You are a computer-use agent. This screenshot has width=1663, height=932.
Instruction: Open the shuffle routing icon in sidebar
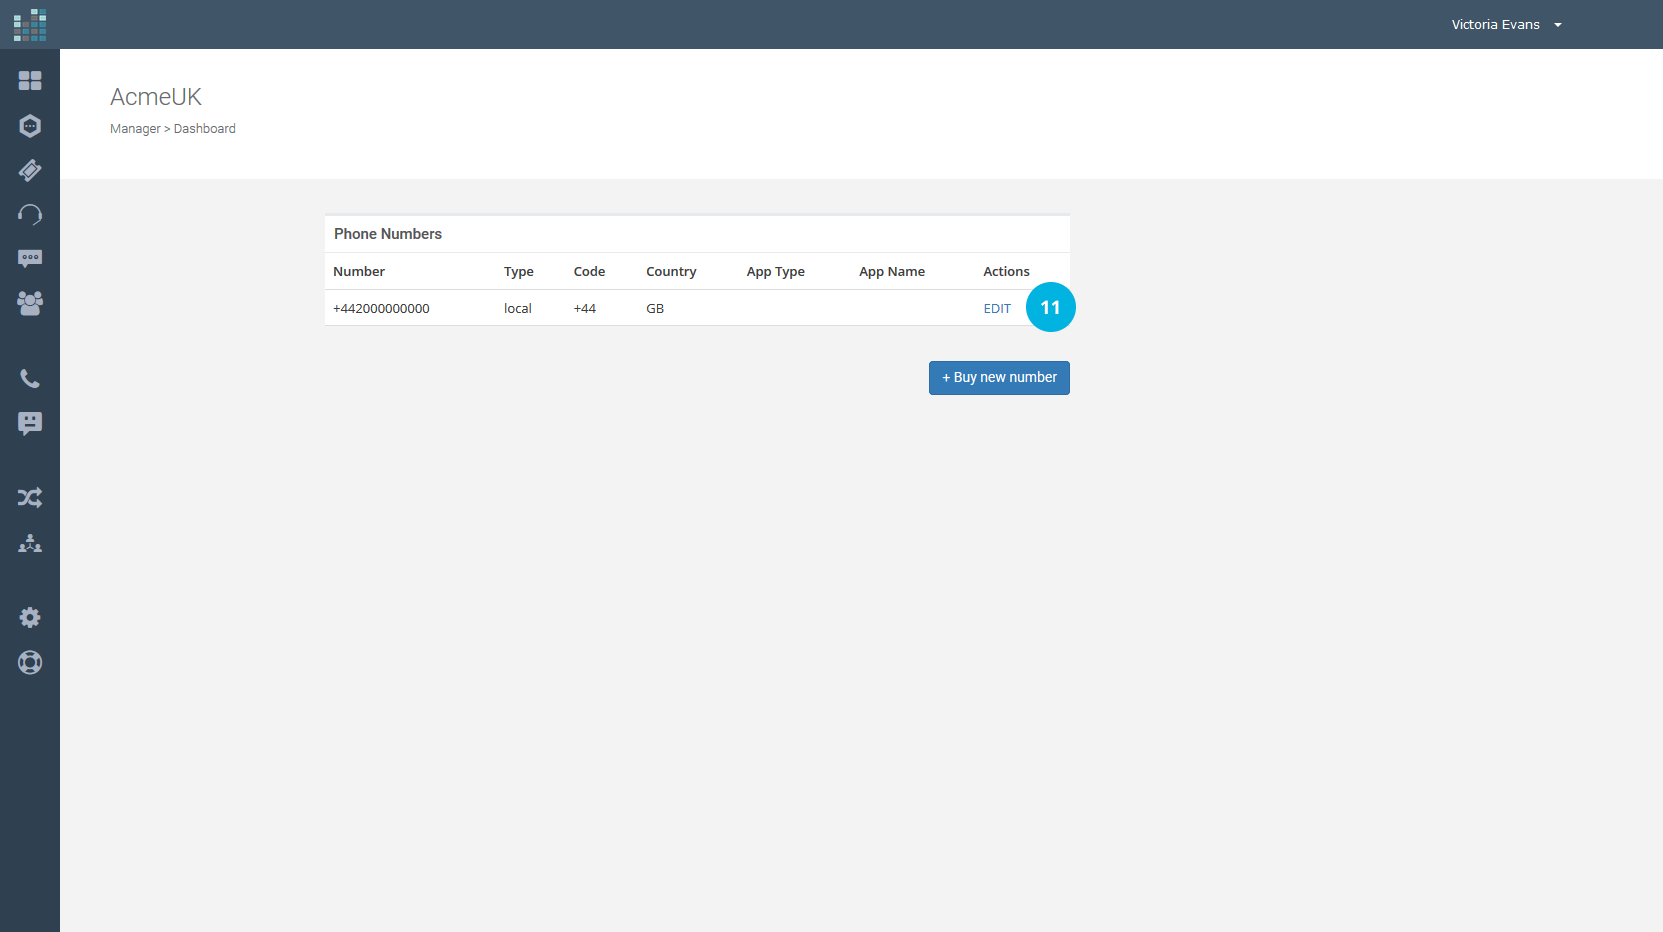pos(30,498)
